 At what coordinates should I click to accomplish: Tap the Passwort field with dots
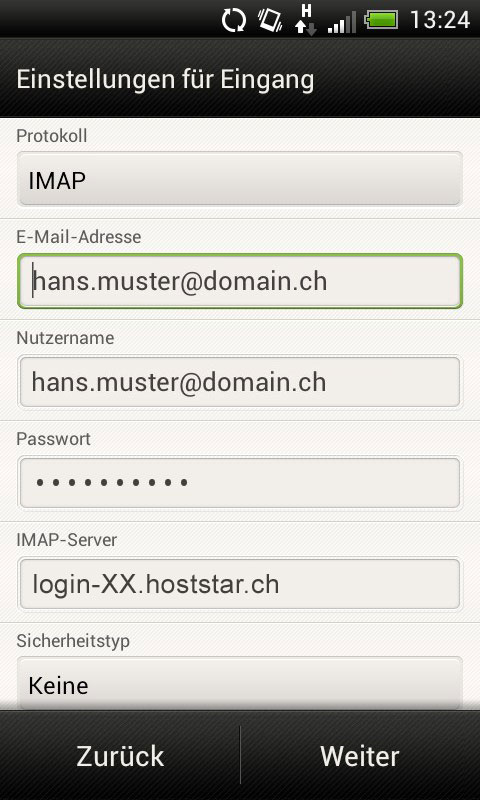(240, 483)
